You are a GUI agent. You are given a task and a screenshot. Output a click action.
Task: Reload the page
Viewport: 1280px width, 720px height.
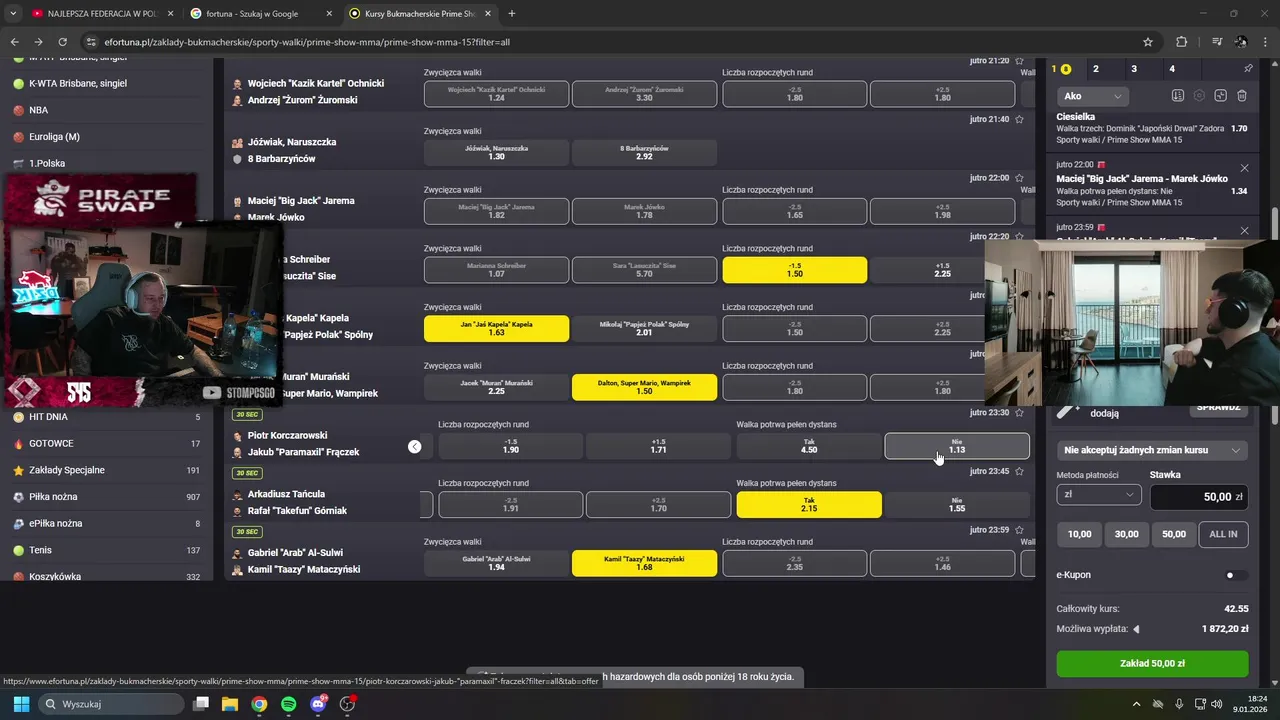tap(63, 42)
